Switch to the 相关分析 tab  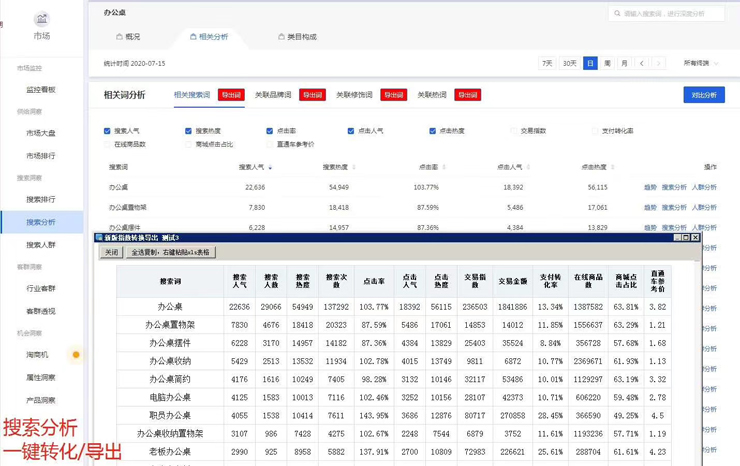[x=209, y=37]
